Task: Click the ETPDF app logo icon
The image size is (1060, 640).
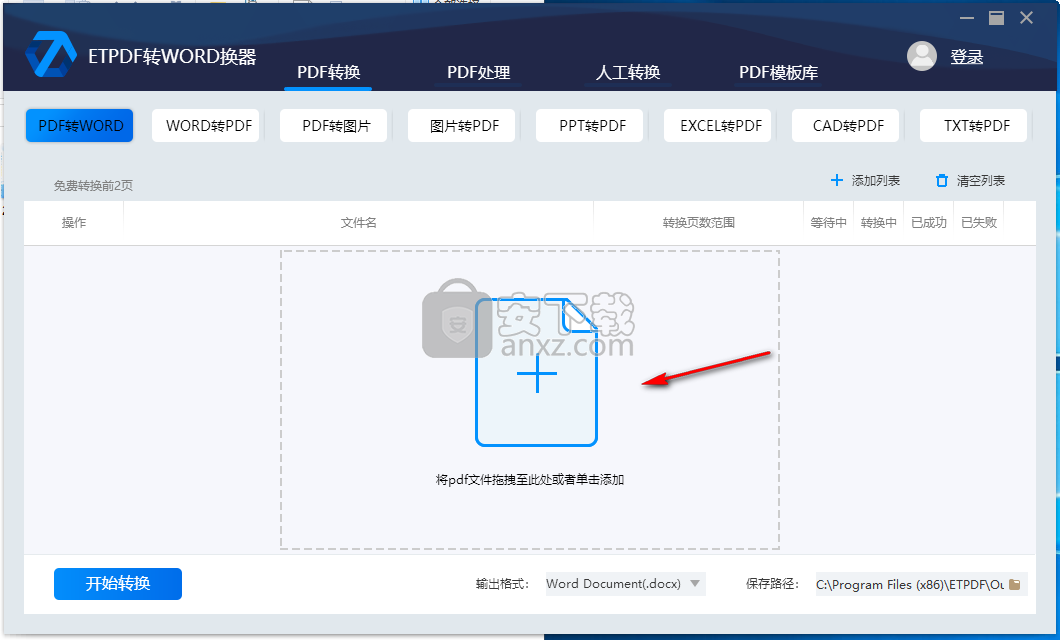Action: pos(51,54)
